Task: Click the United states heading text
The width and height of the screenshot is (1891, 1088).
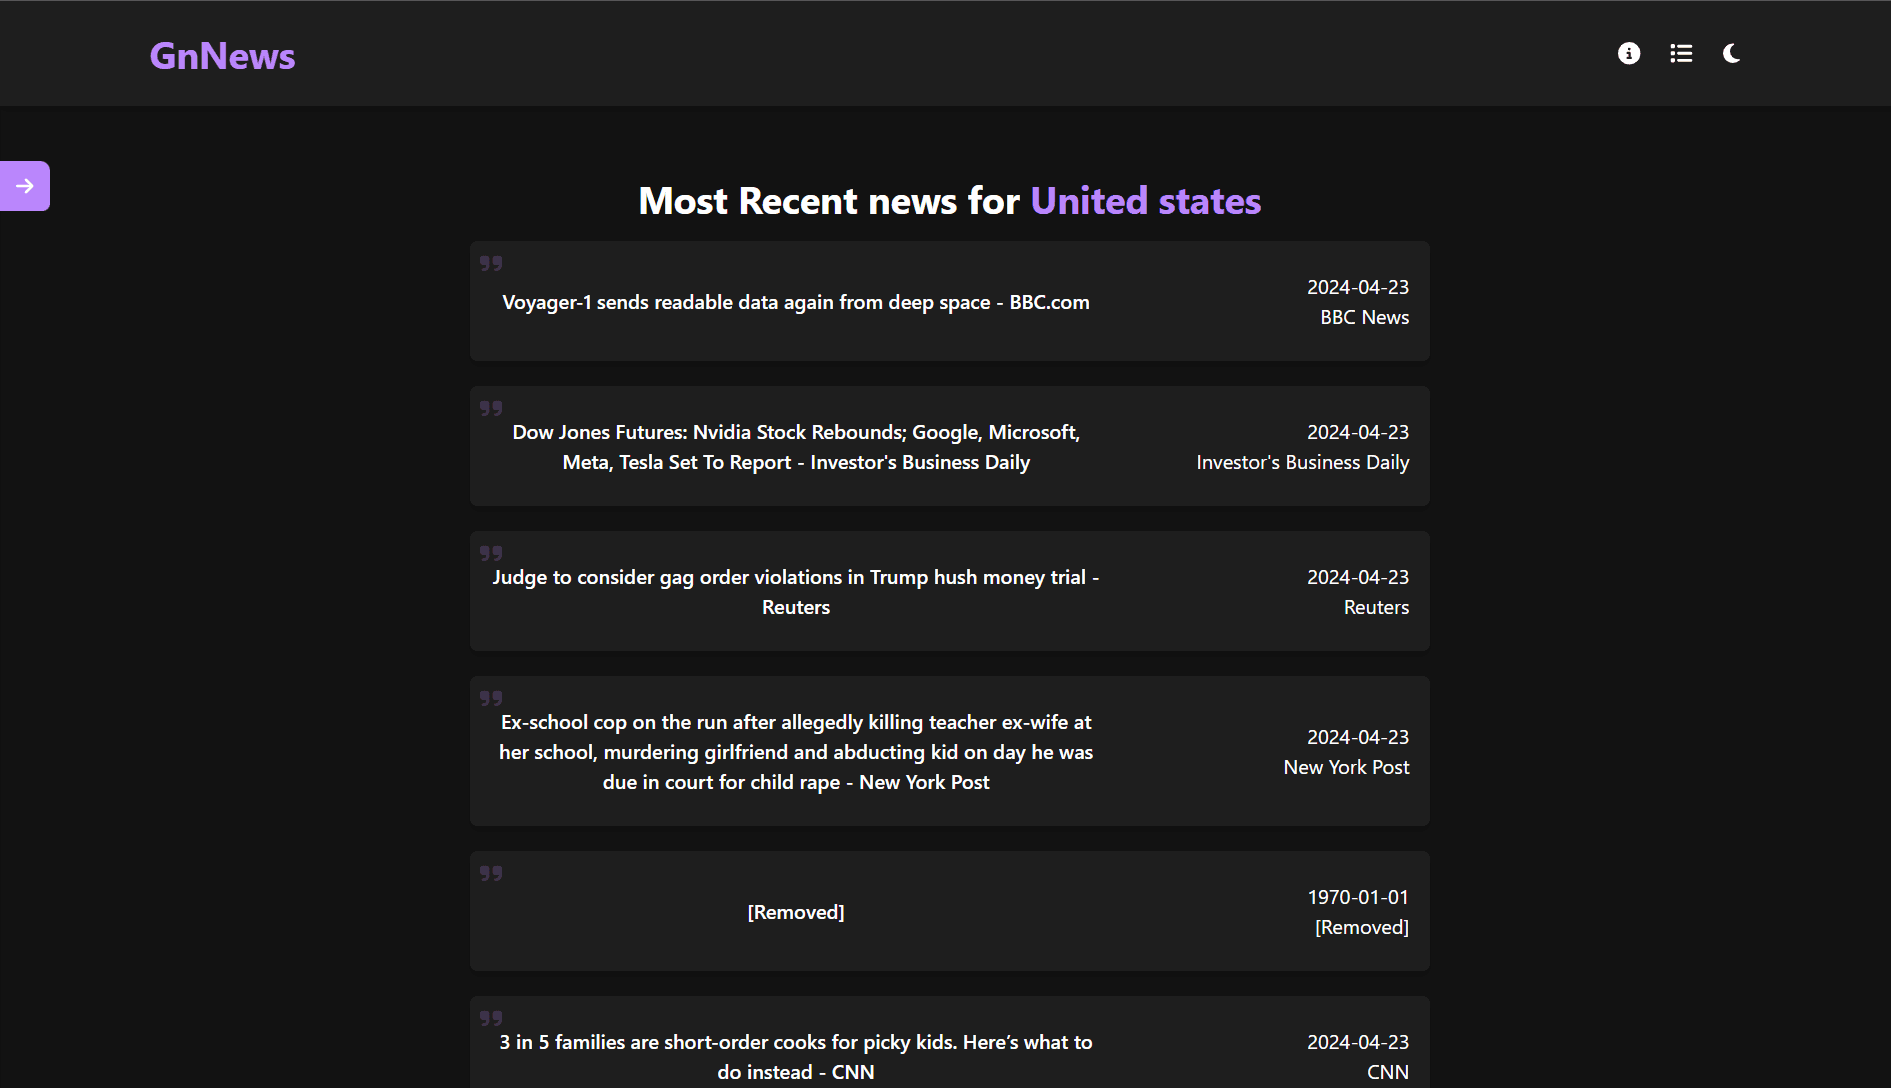Action: tap(1146, 201)
